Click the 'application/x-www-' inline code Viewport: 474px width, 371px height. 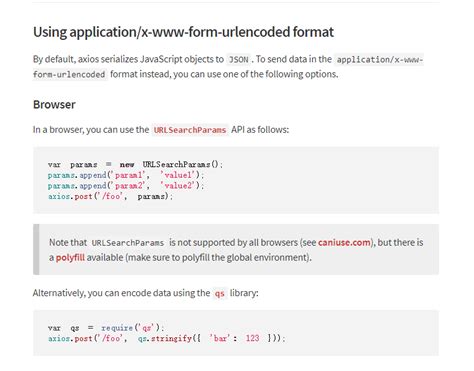click(x=379, y=59)
